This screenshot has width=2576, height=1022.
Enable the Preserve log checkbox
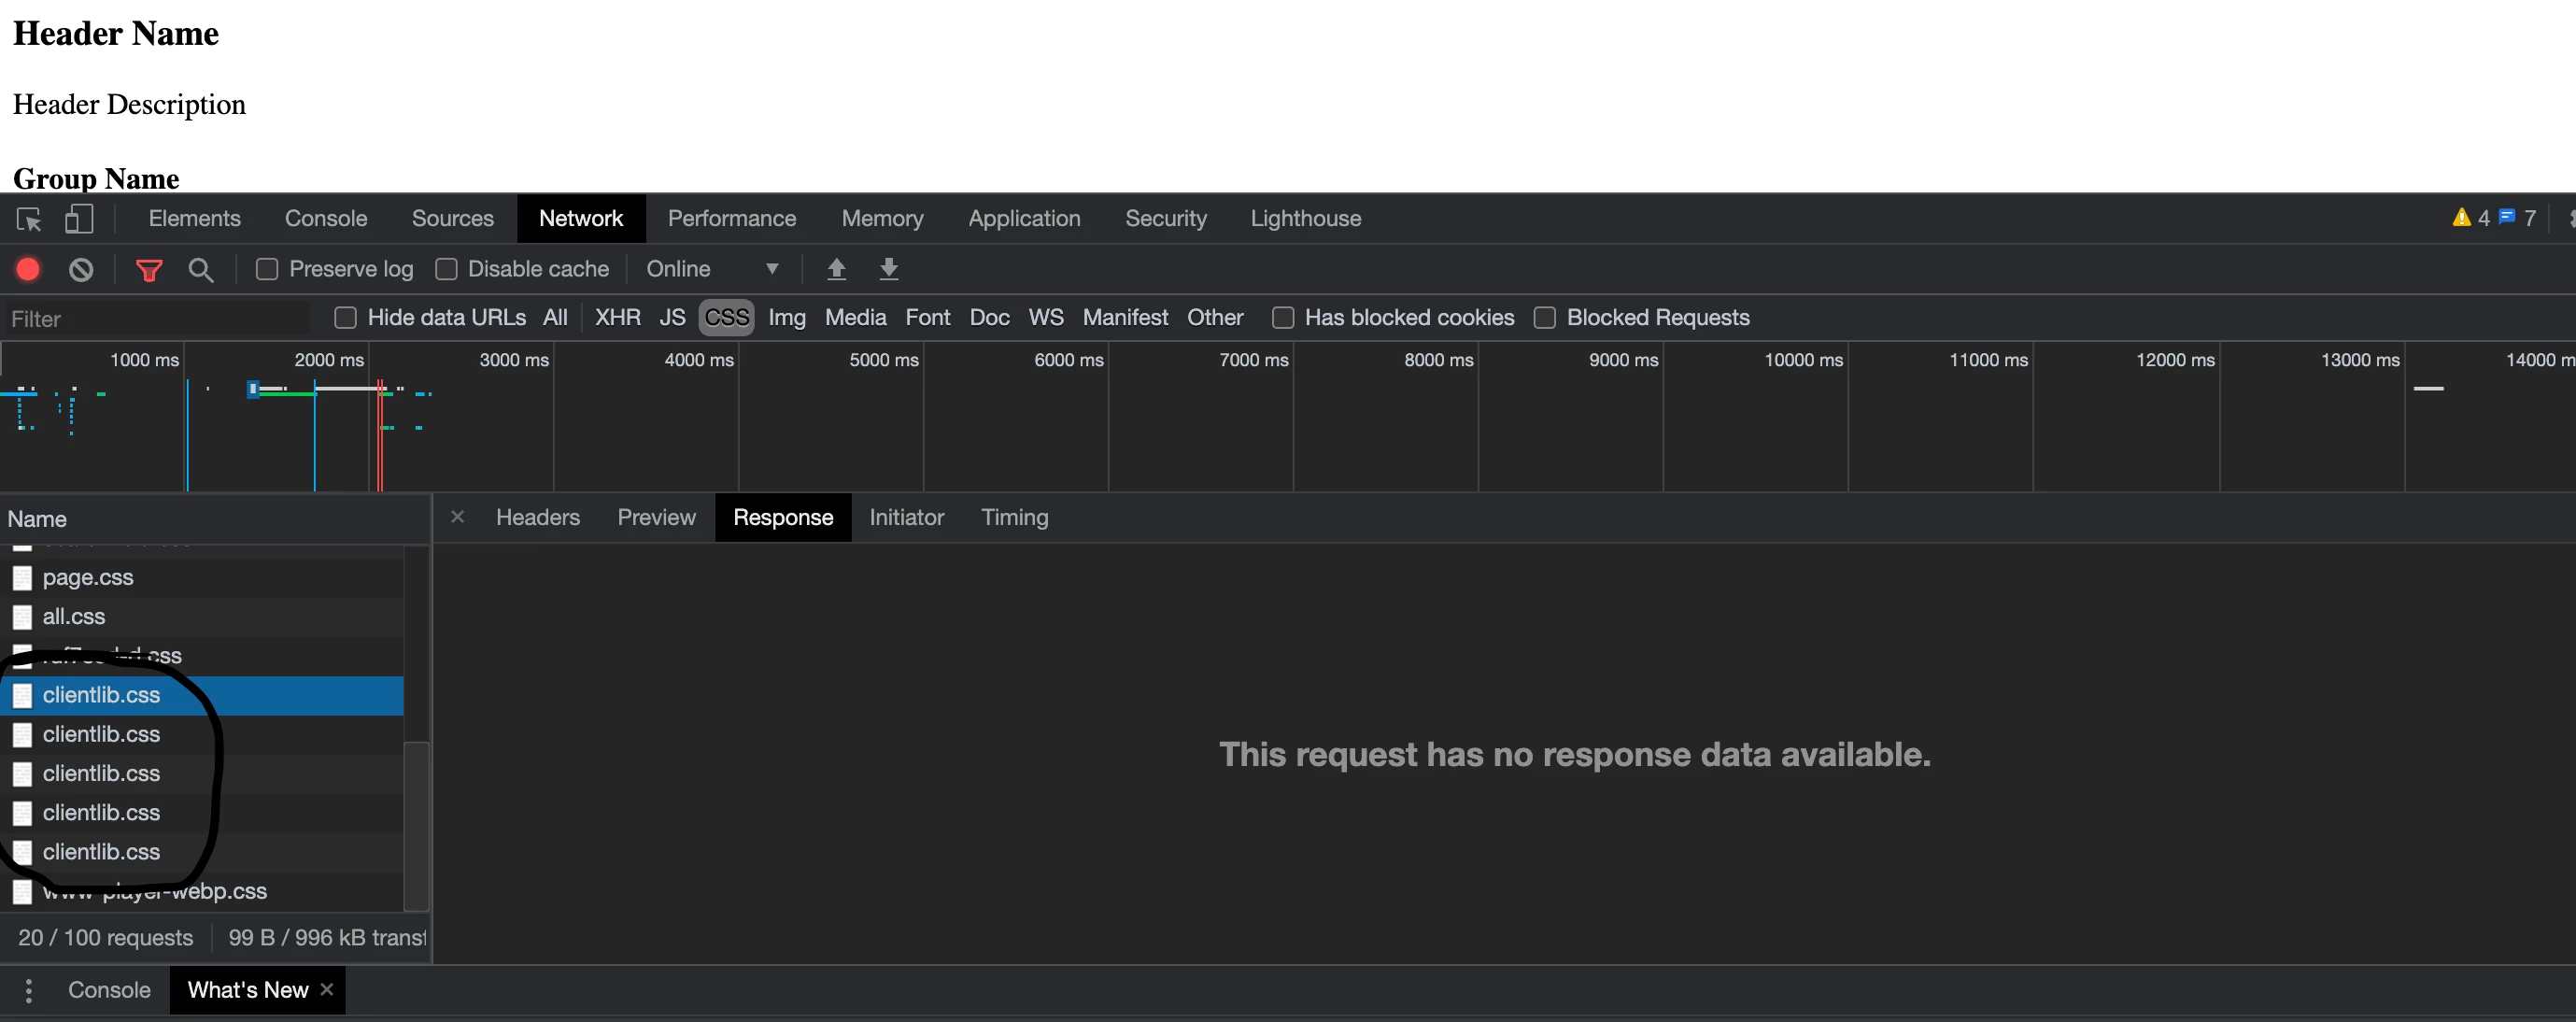pyautogui.click(x=267, y=269)
